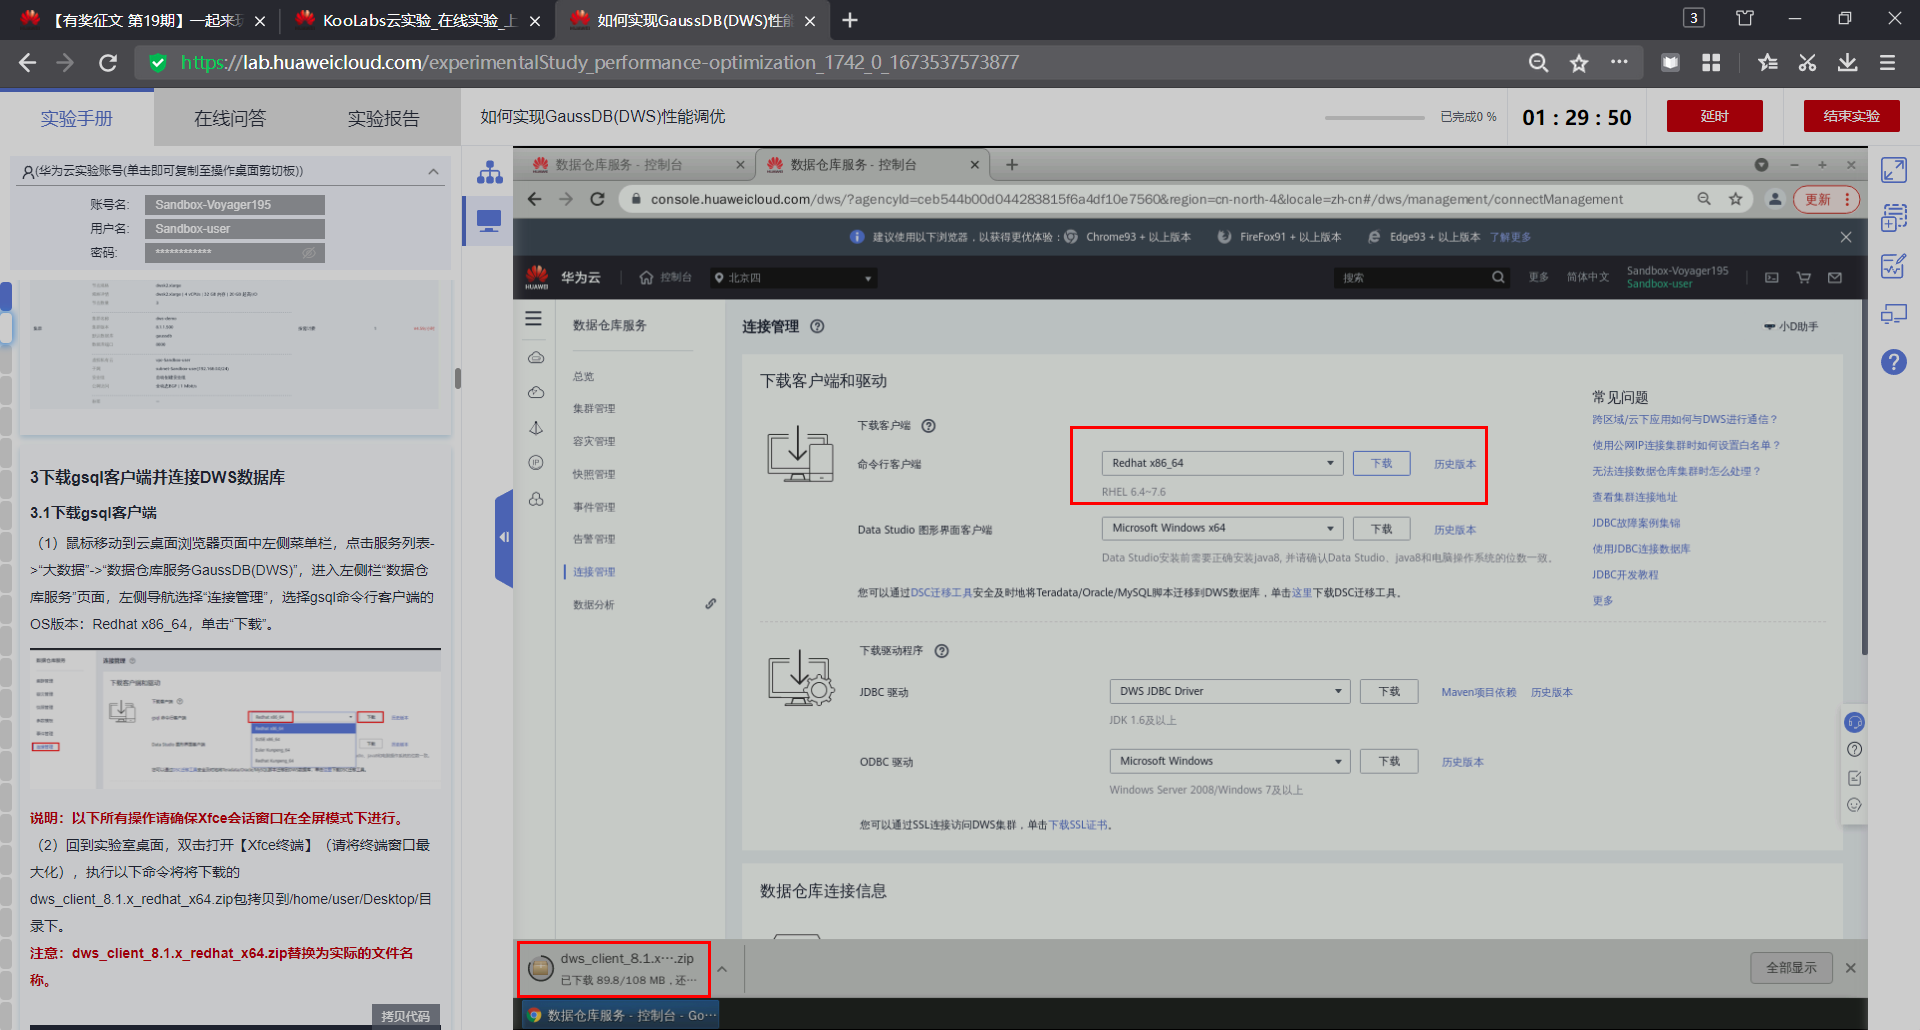The height and width of the screenshot is (1030, 1920).
Task: Open the scissors screenshot tool
Action: [1807, 63]
